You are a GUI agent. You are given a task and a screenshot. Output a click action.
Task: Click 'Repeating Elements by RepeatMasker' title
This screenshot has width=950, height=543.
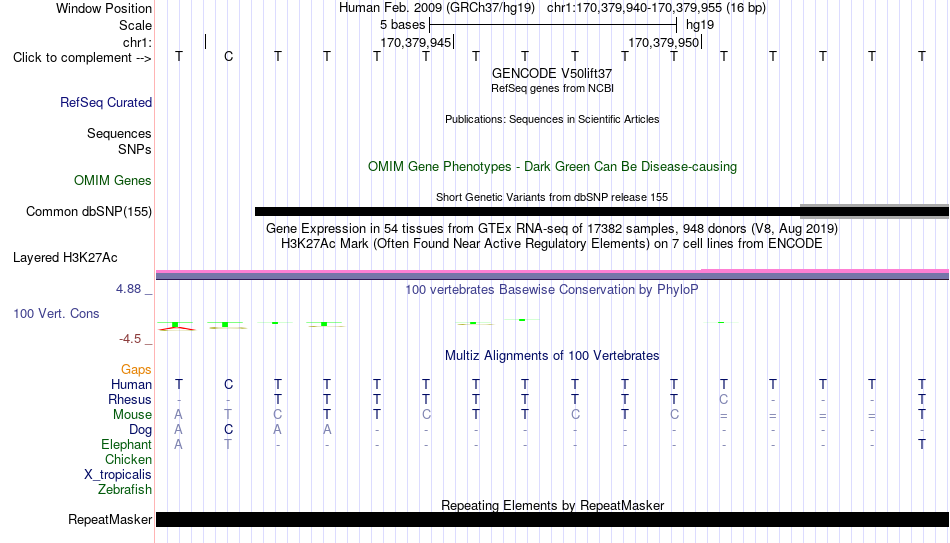(x=552, y=505)
